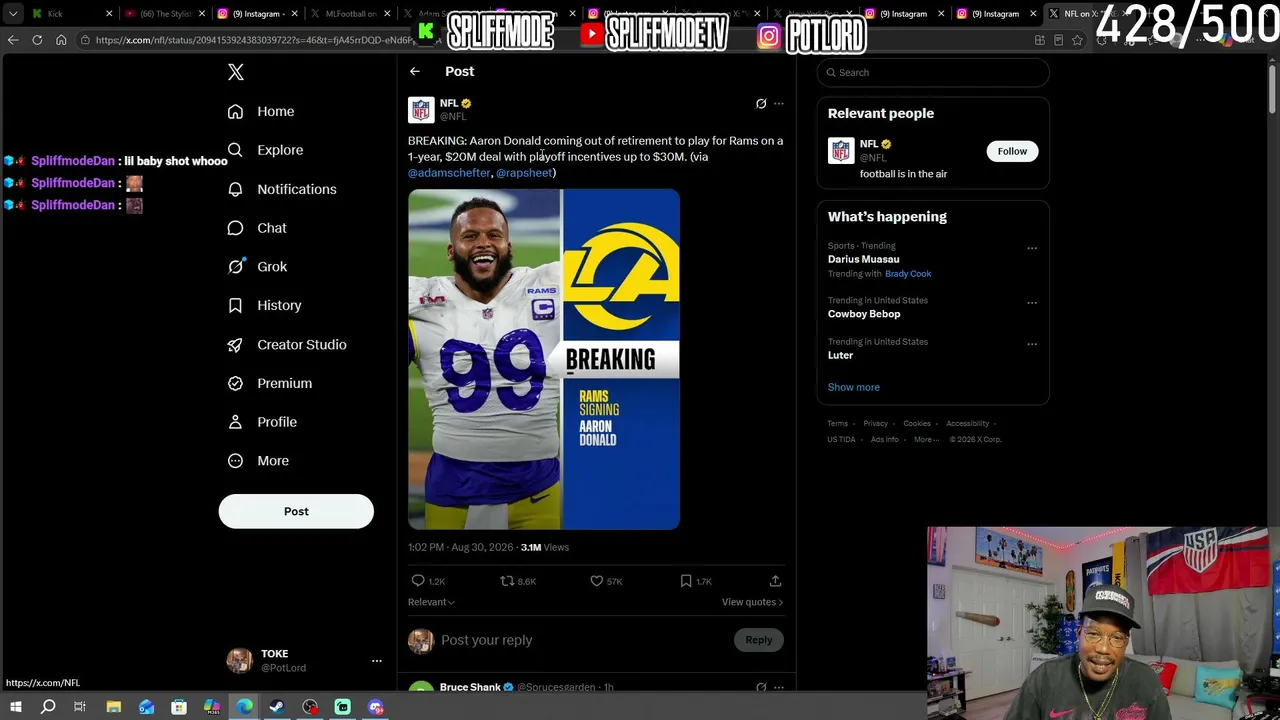This screenshot has height=720, width=1280.
Task: Click Show more under What's happening
Action: 854,387
